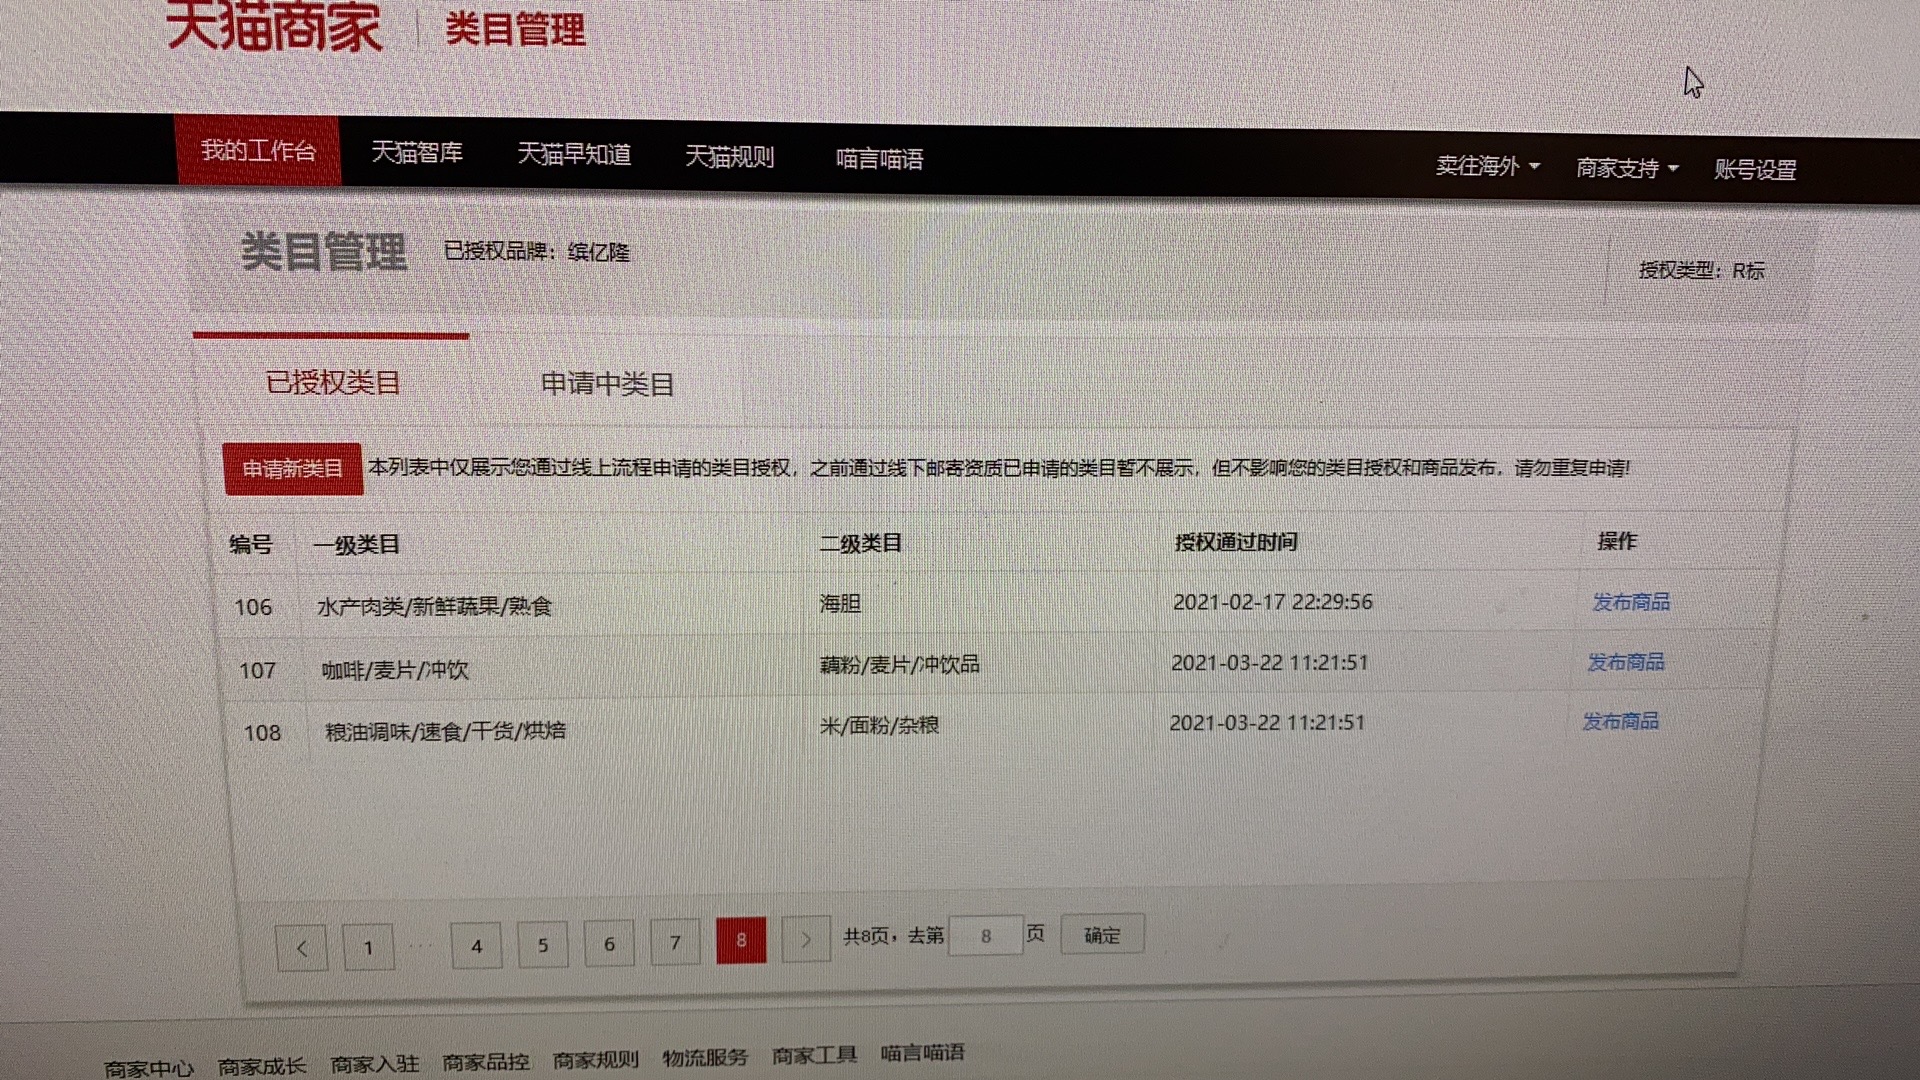Select the 水产肉类/新鲜蔬果/熟食 category cell
Image resolution: width=1920 pixels, height=1080 pixels.
point(434,606)
